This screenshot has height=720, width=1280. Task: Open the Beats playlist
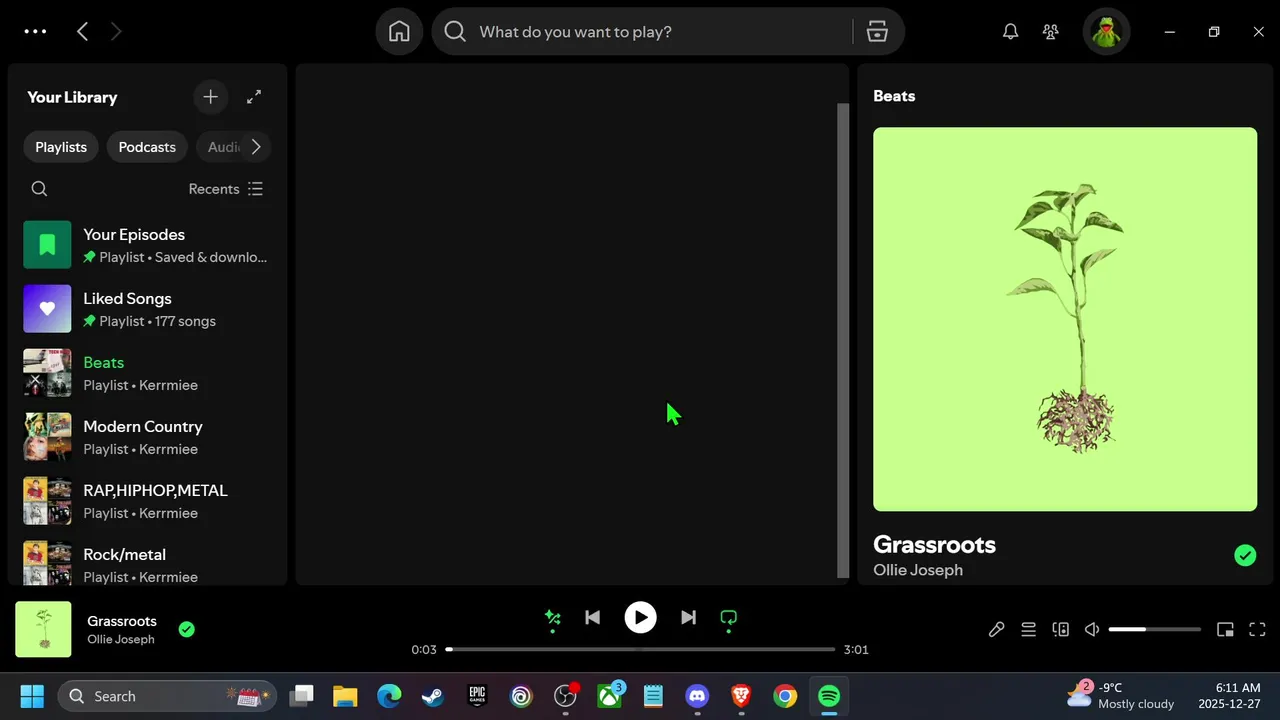147,373
